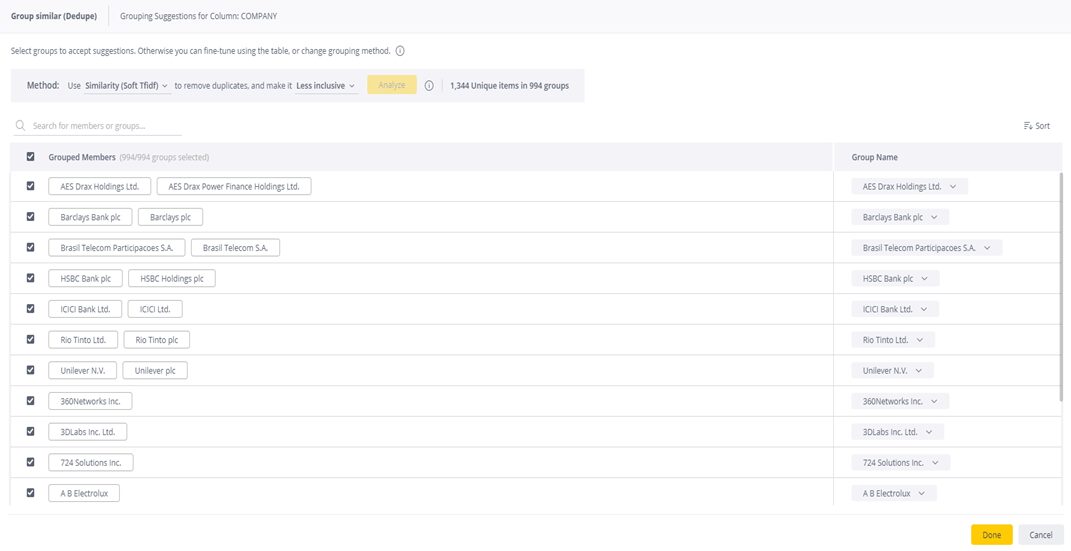Deselect the 360Networks Inc. row checkbox
The width and height of the screenshot is (1071, 551).
click(30, 401)
